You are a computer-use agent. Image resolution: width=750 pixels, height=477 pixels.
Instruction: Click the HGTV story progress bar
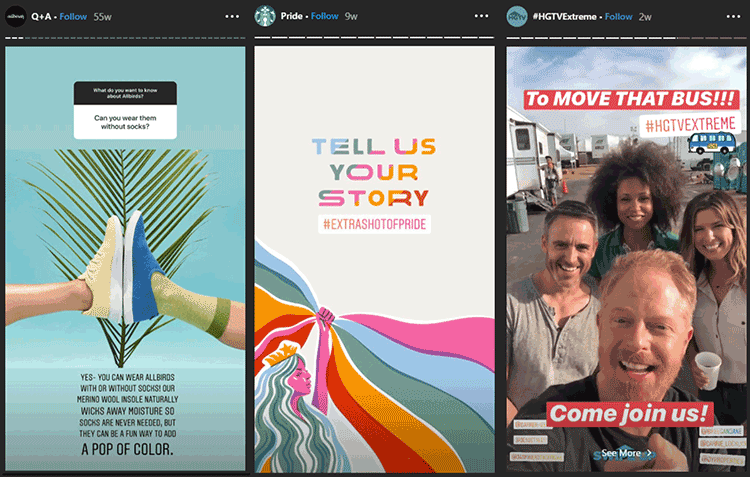(626, 38)
